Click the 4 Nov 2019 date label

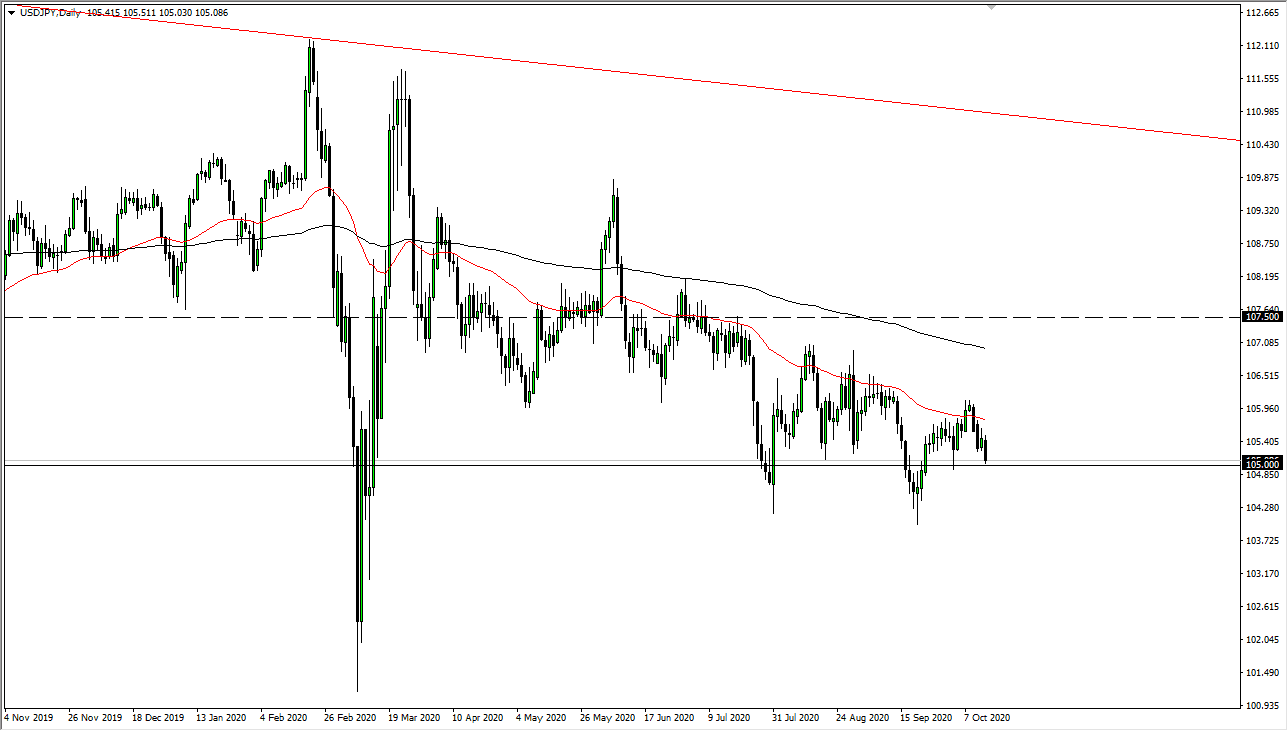point(28,718)
